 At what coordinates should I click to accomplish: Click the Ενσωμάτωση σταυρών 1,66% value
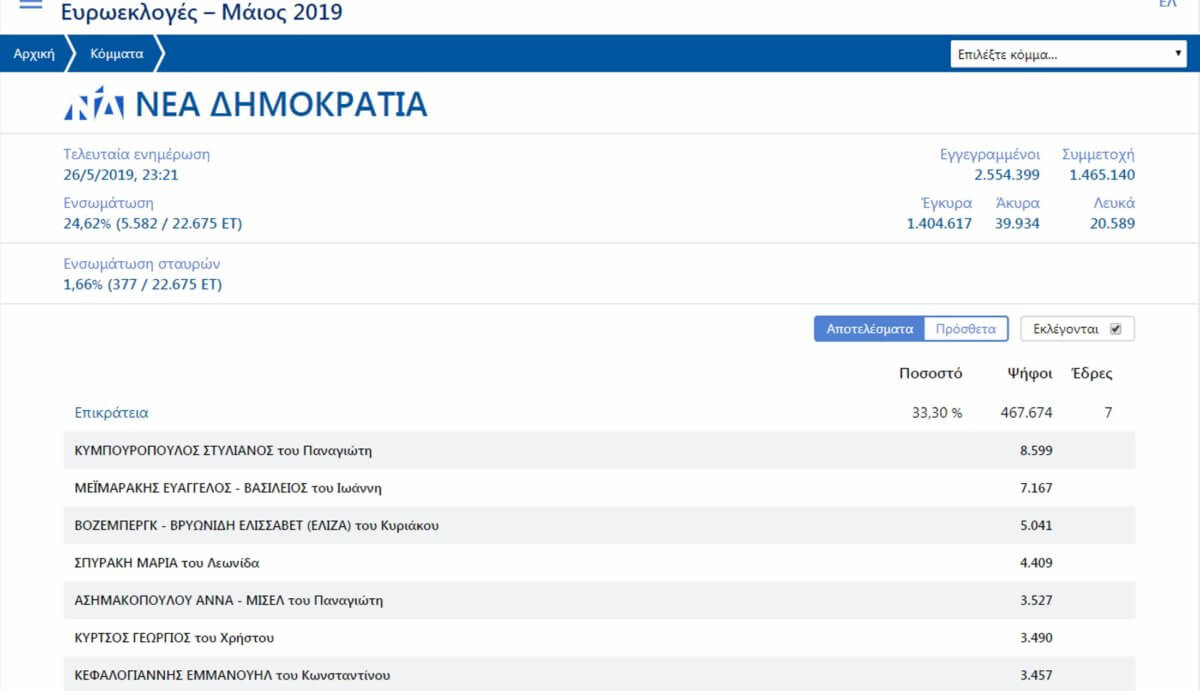click(143, 285)
